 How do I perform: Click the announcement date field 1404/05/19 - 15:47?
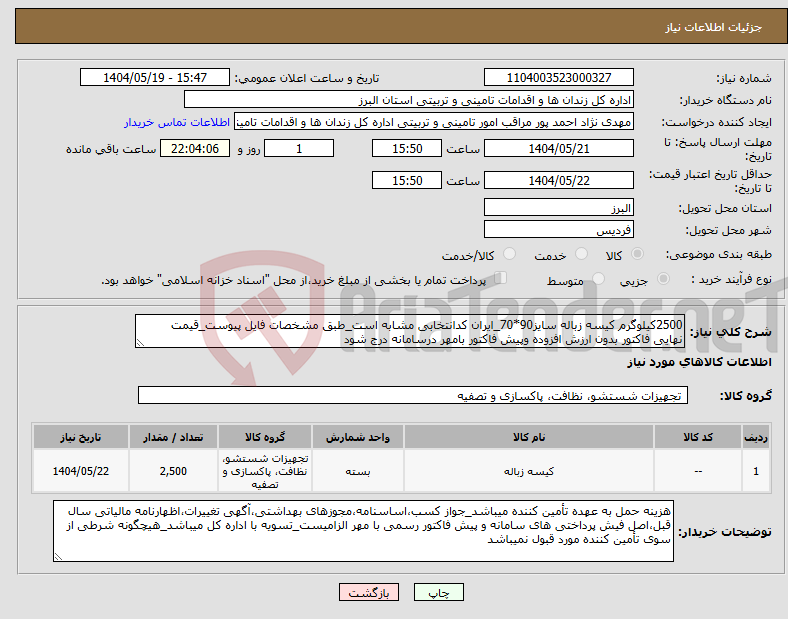pos(155,77)
